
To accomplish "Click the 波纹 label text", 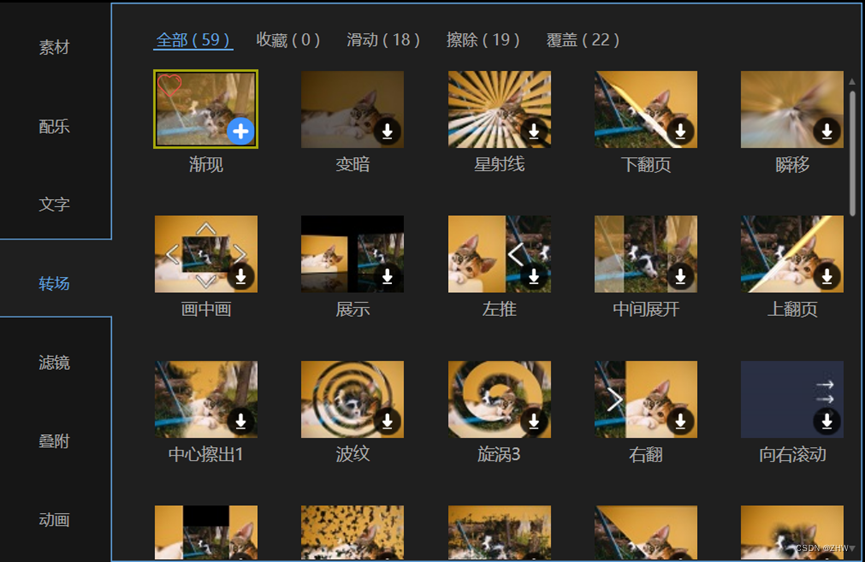I will pos(353,454).
